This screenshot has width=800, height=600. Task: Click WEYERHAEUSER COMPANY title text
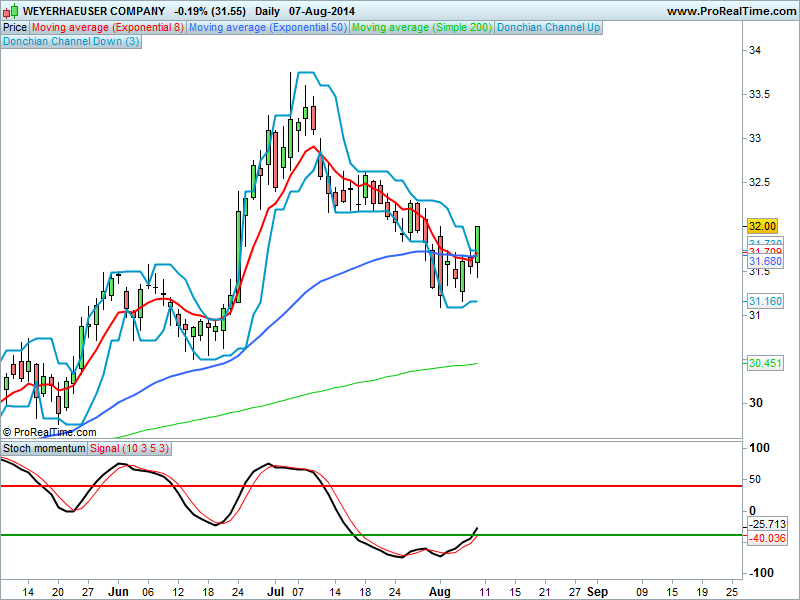(x=94, y=11)
